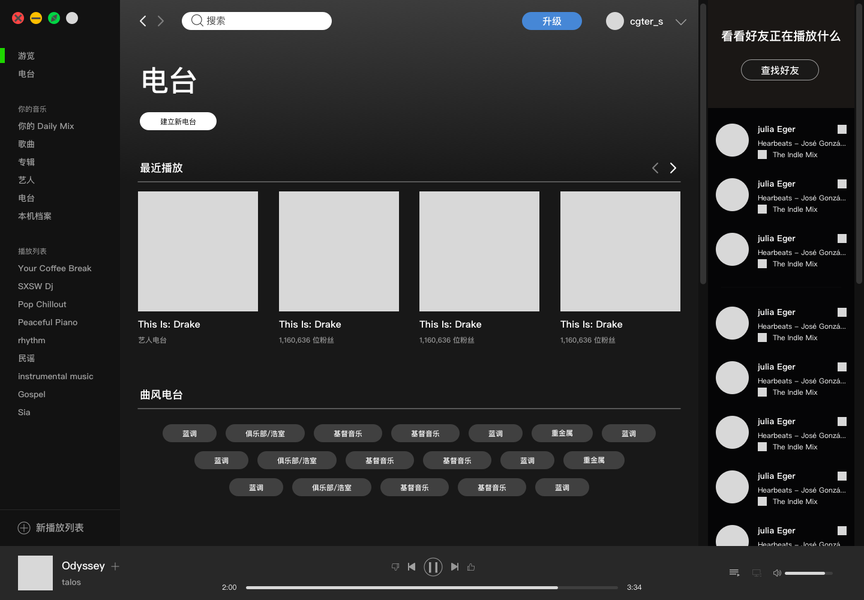Pause the playing track
The image size is (864, 600).
tap(433, 566)
